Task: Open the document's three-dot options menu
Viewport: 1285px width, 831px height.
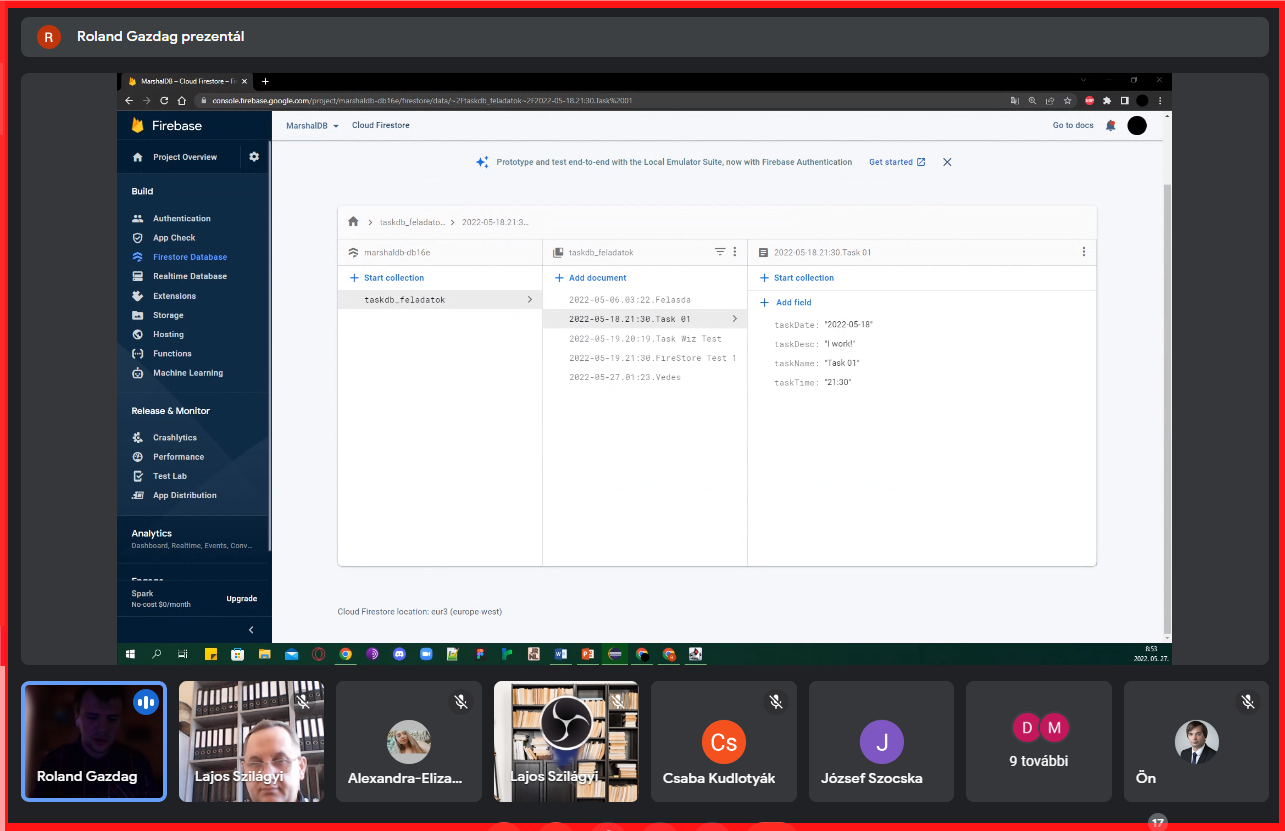Action: [1083, 252]
